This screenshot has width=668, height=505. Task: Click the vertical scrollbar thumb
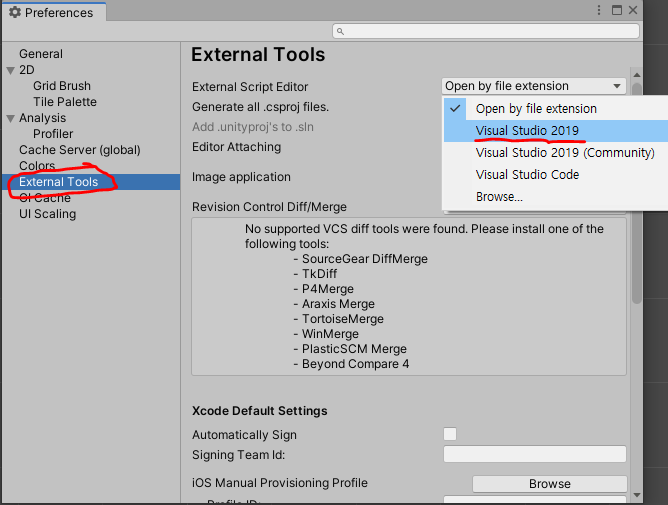coord(637,193)
